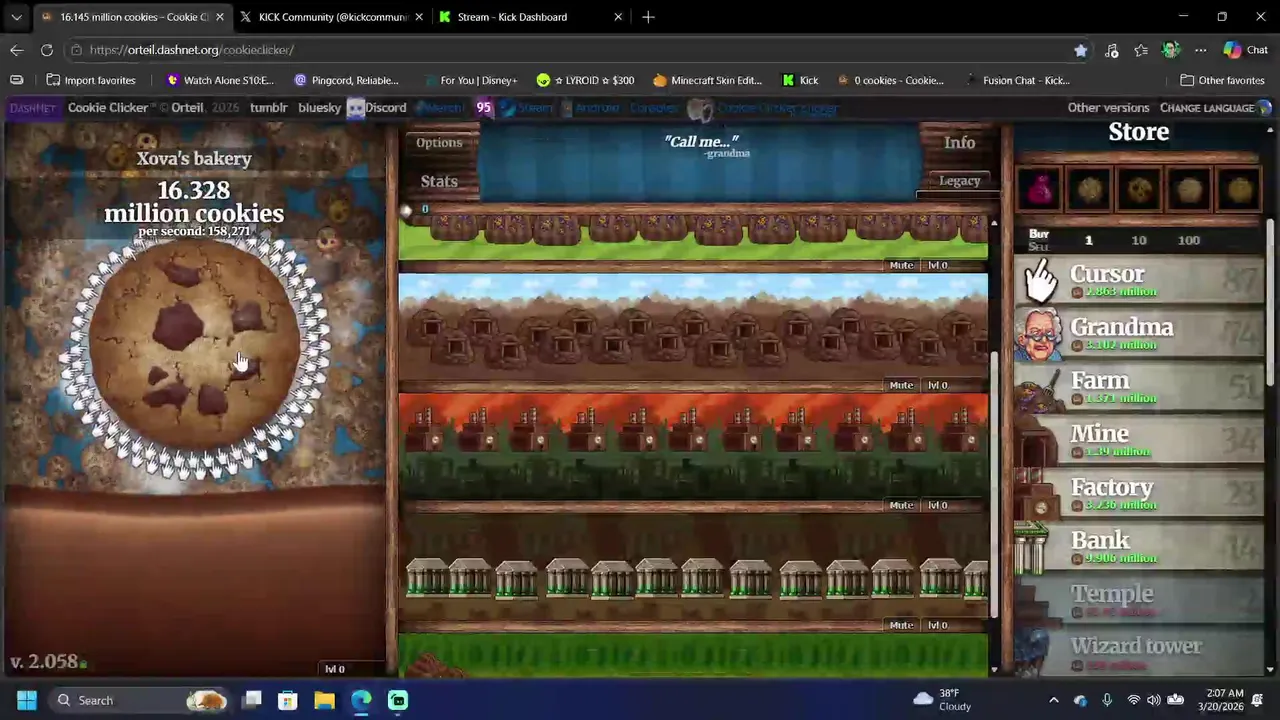1280x720 pixels.
Task: Select the locked Temple building
Action: click(x=1138, y=600)
